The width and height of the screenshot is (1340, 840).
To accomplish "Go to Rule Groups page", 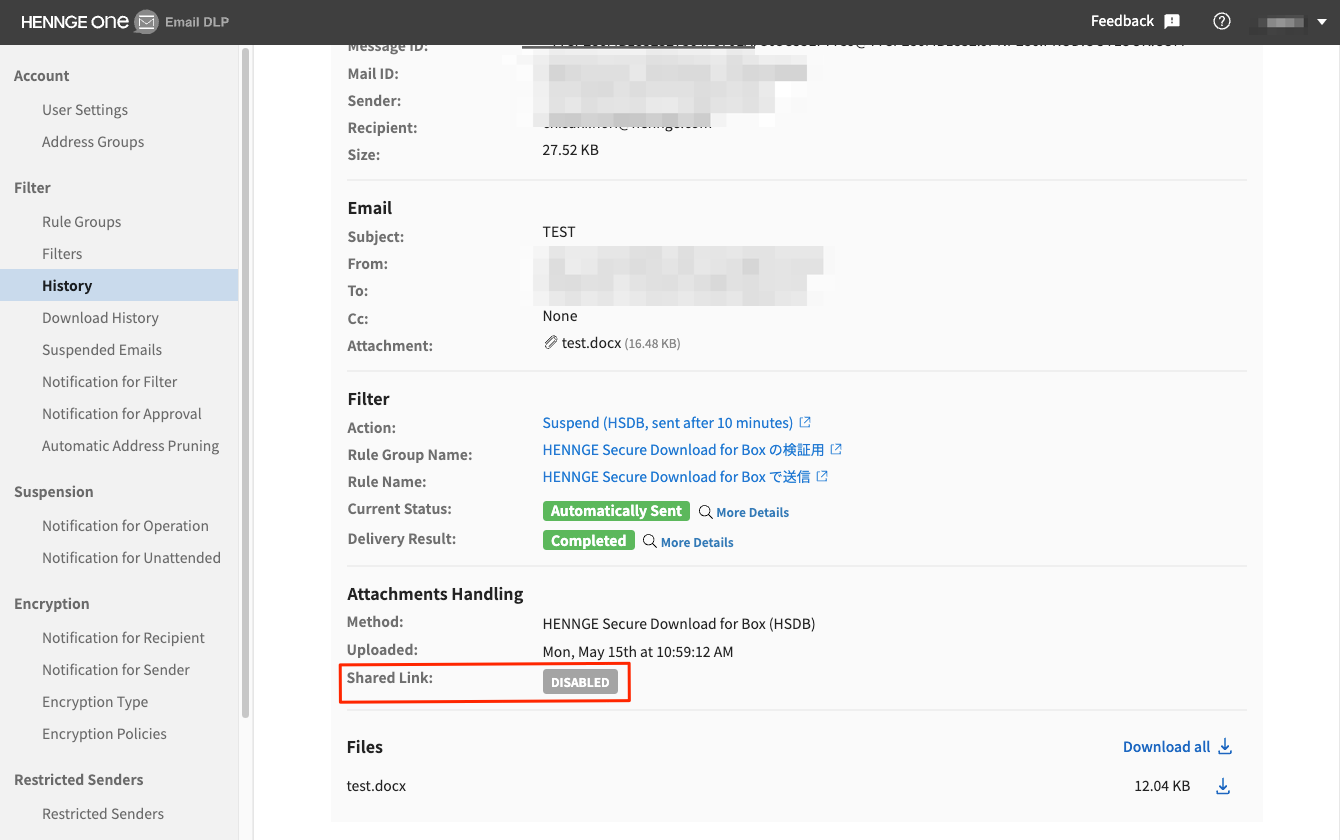I will click(81, 222).
